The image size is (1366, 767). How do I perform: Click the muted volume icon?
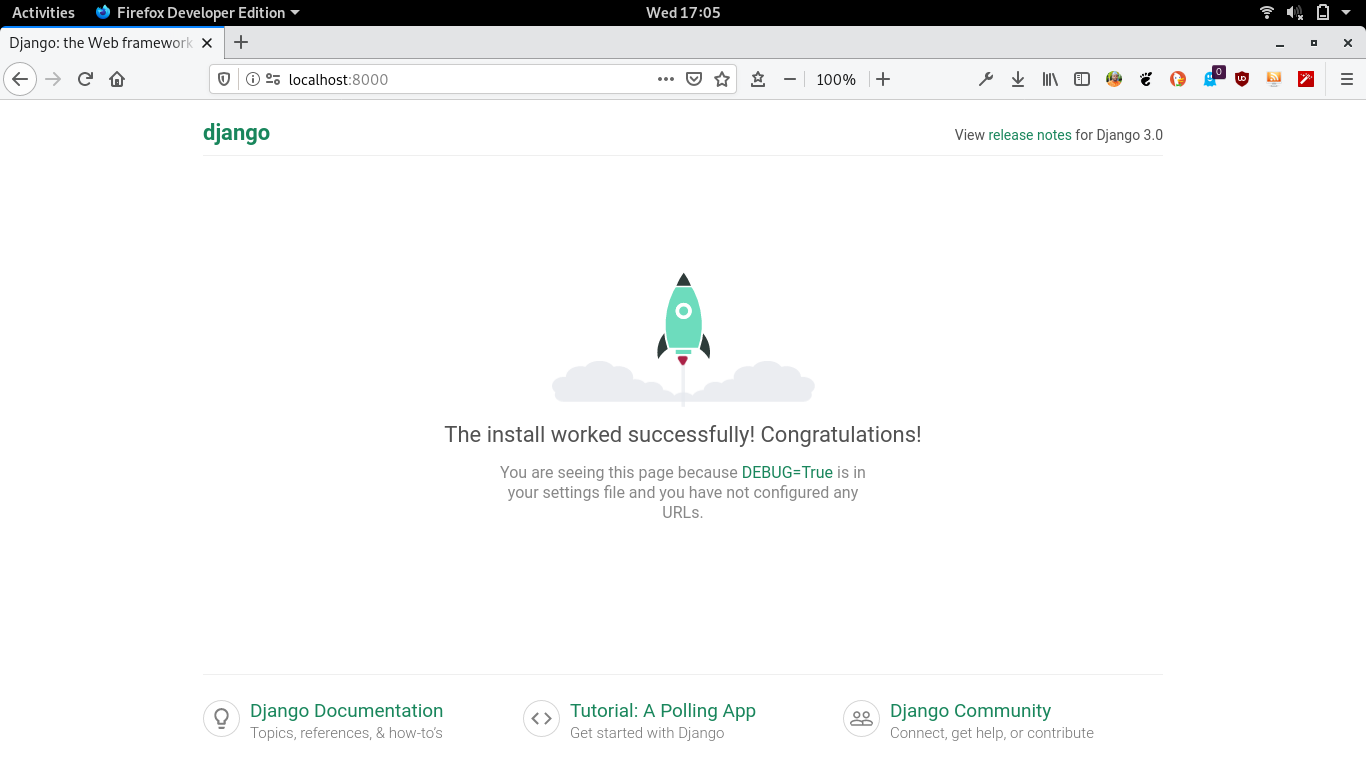[x=1294, y=13]
